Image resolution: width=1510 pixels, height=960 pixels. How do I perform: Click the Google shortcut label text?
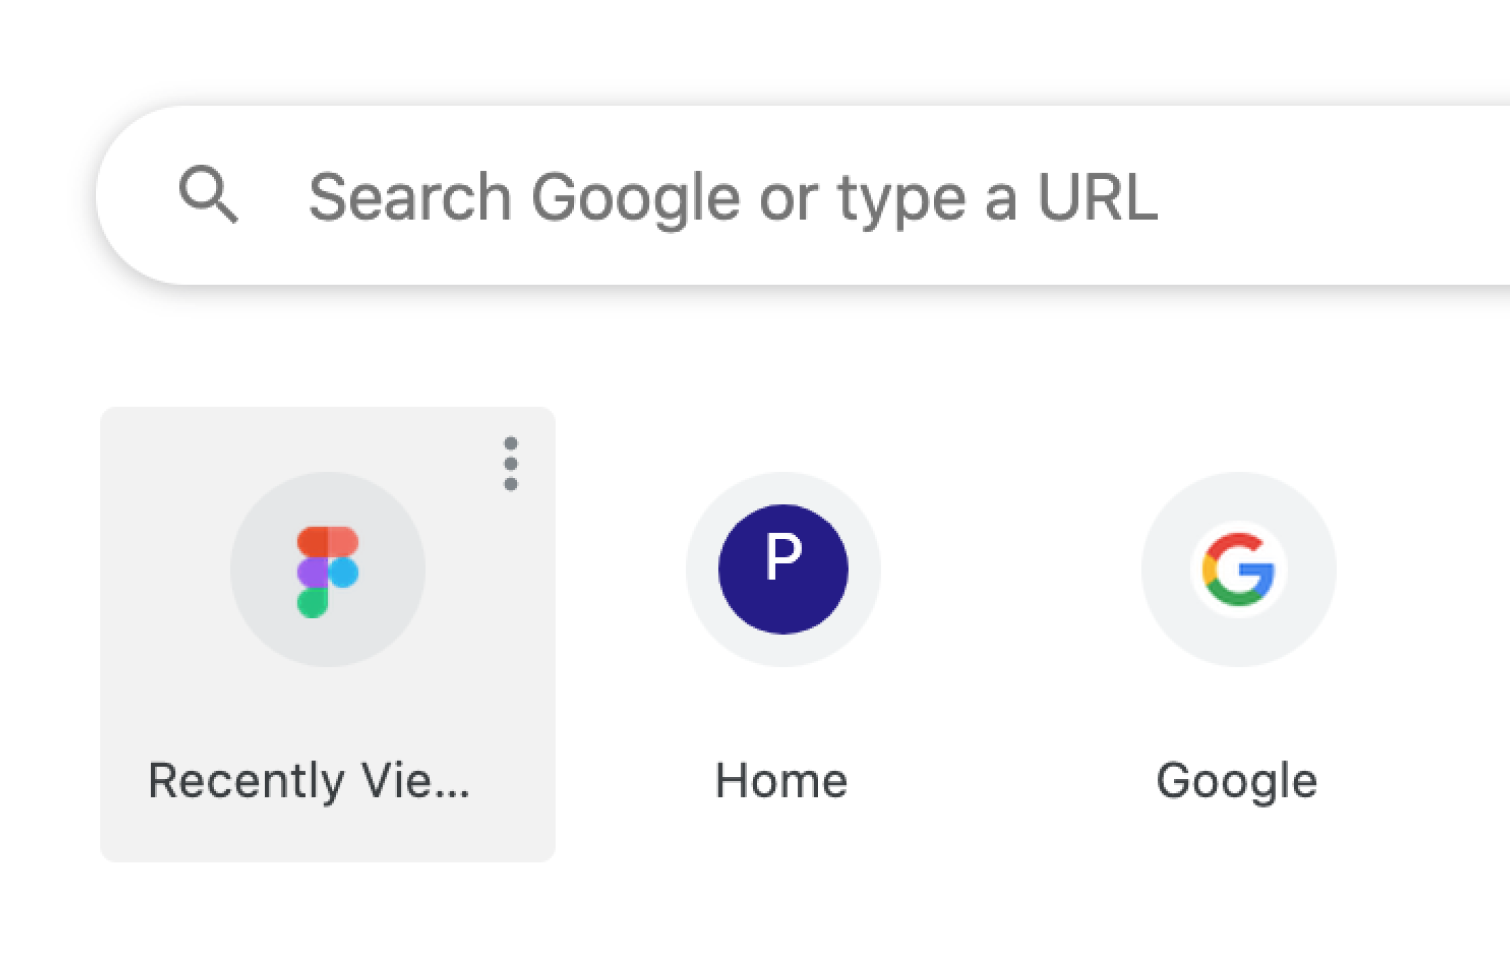pos(1237,781)
